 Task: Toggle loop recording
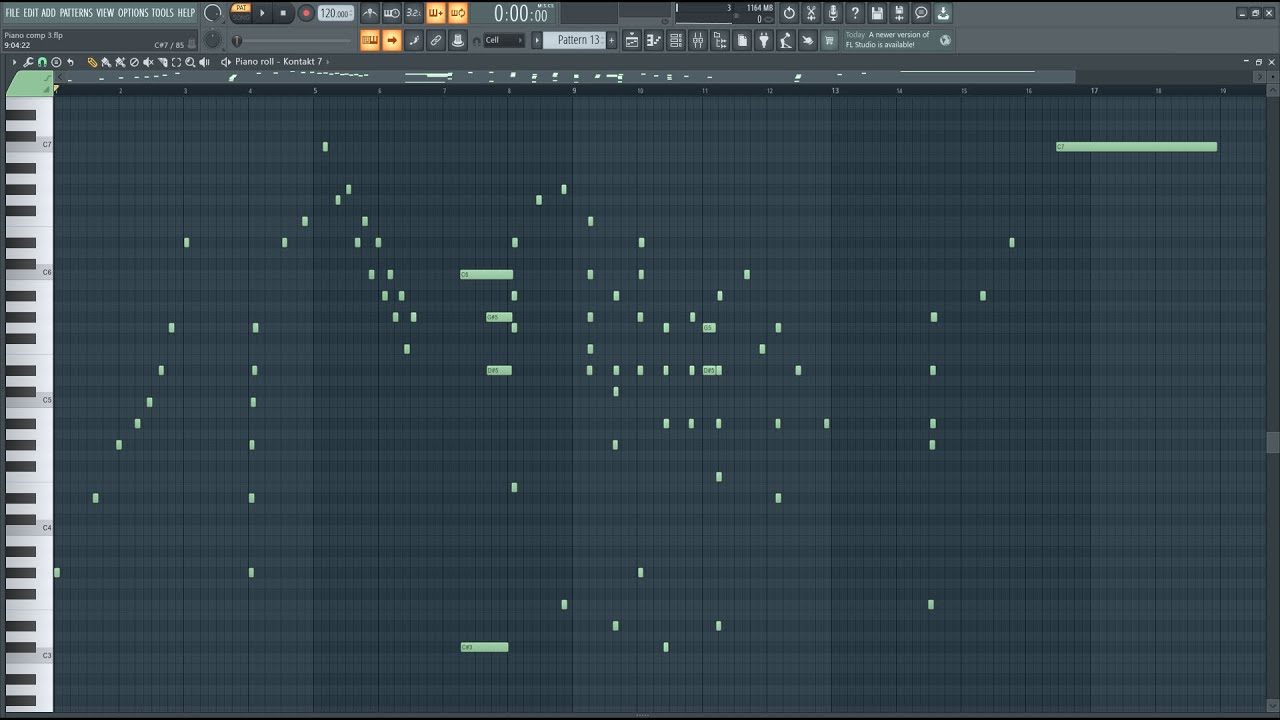tap(458, 13)
